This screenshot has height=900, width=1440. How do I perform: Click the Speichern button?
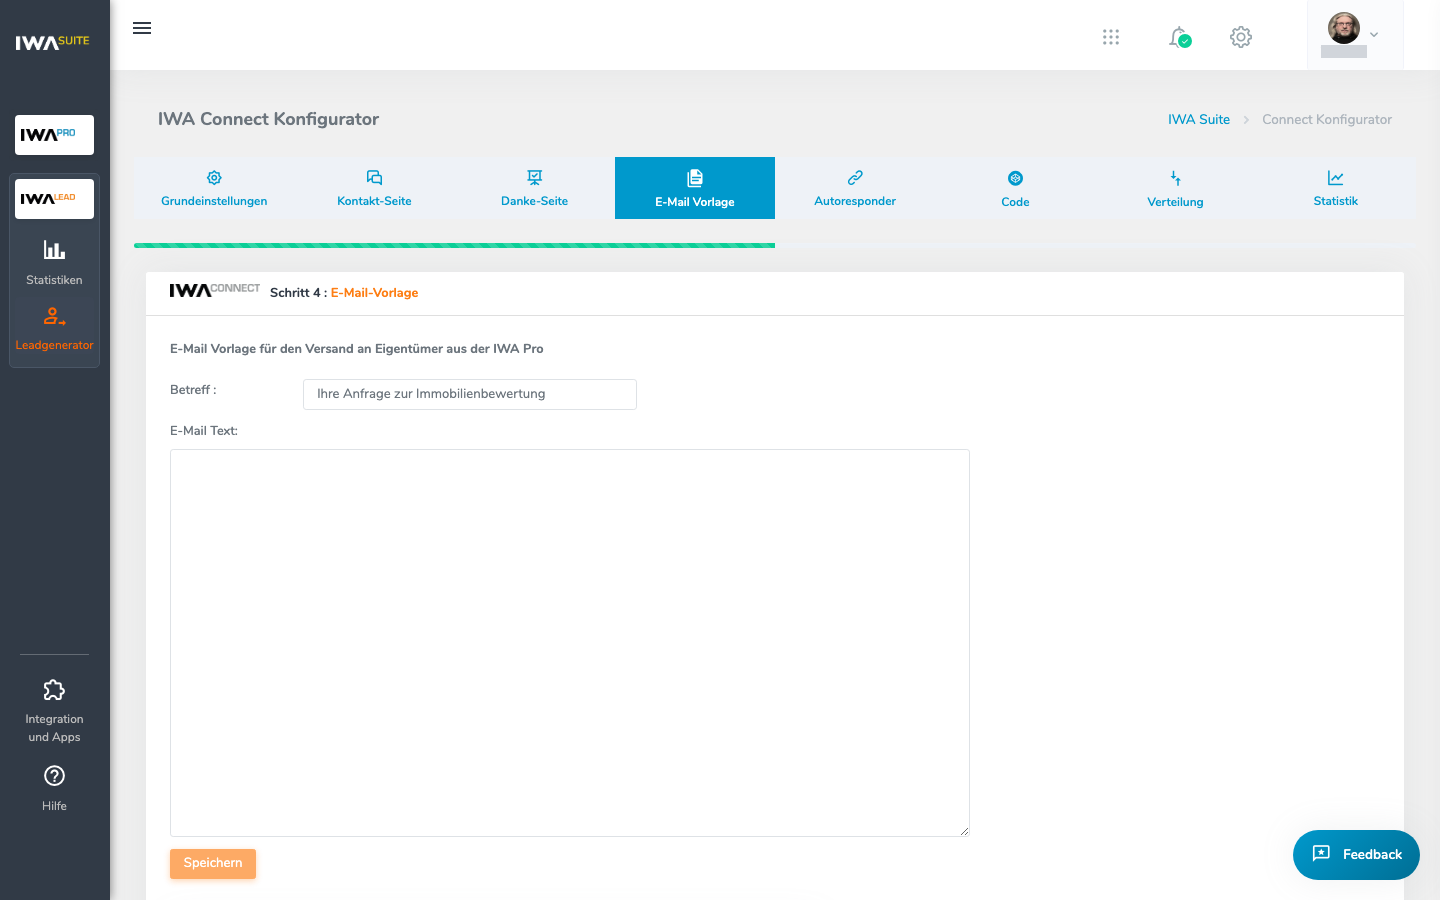pyautogui.click(x=213, y=864)
